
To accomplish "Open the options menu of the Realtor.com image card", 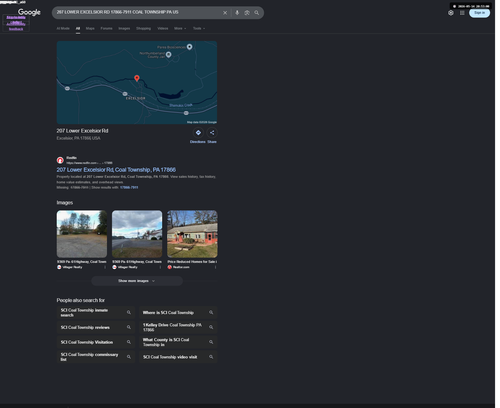I will pyautogui.click(x=215, y=267).
